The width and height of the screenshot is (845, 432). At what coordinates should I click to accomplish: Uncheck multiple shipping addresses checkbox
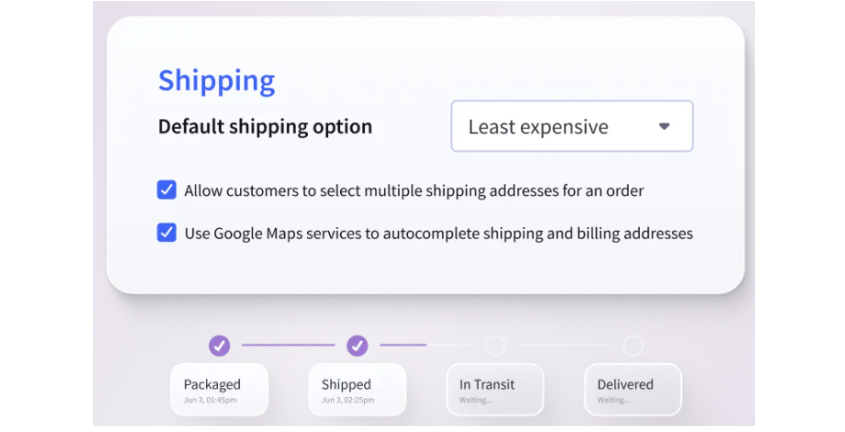(x=167, y=190)
